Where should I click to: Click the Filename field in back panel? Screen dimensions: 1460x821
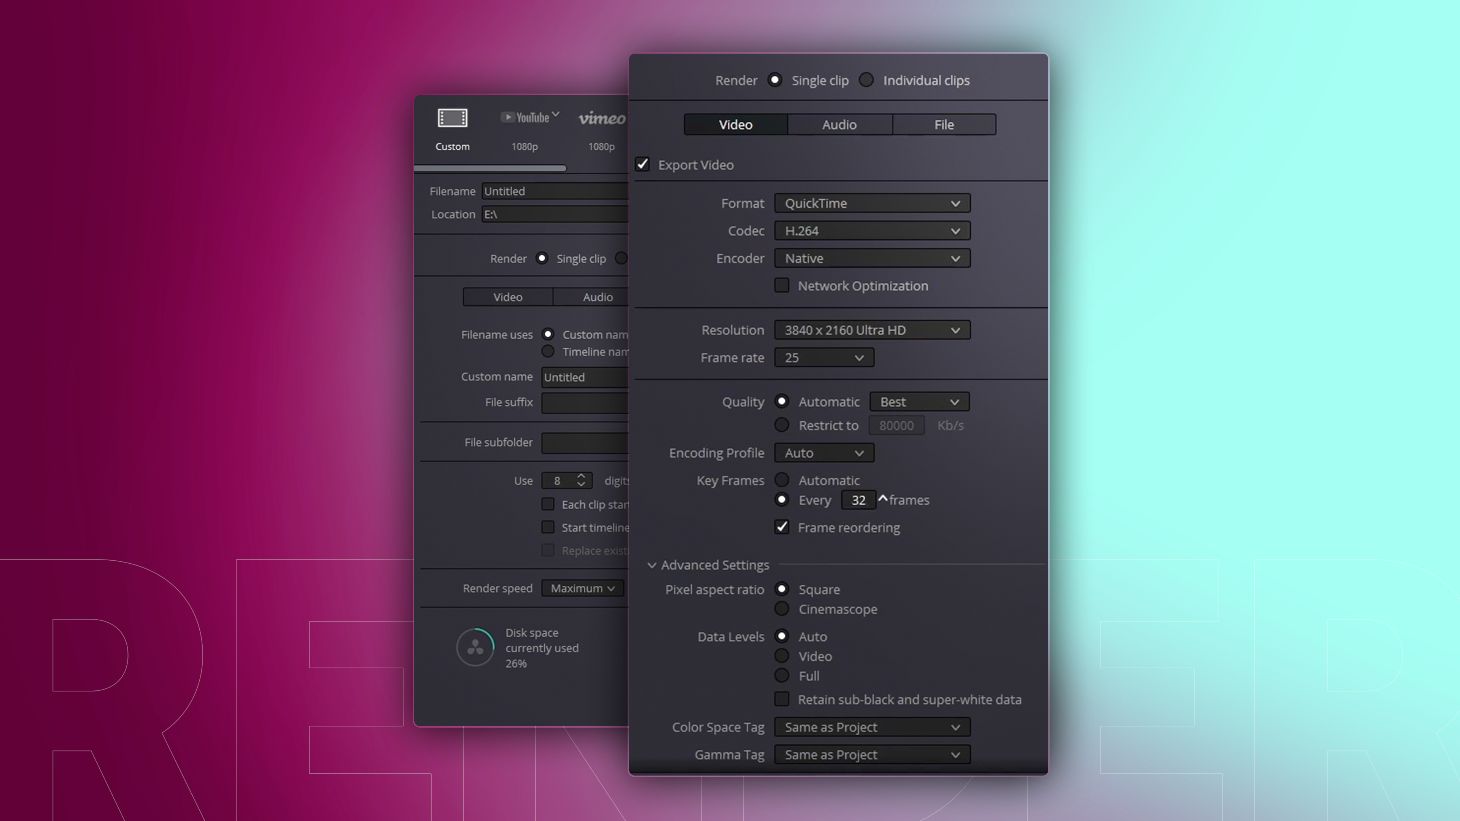[555, 191]
